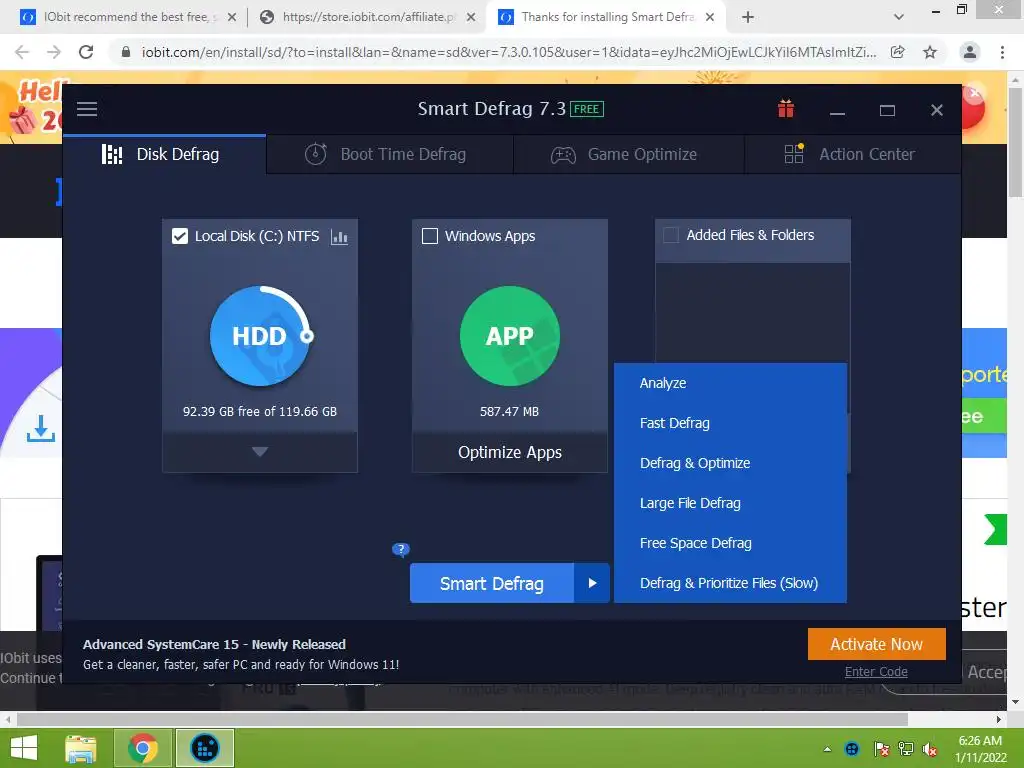
Task: Click the Chrome address bar URL
Action: 509,52
